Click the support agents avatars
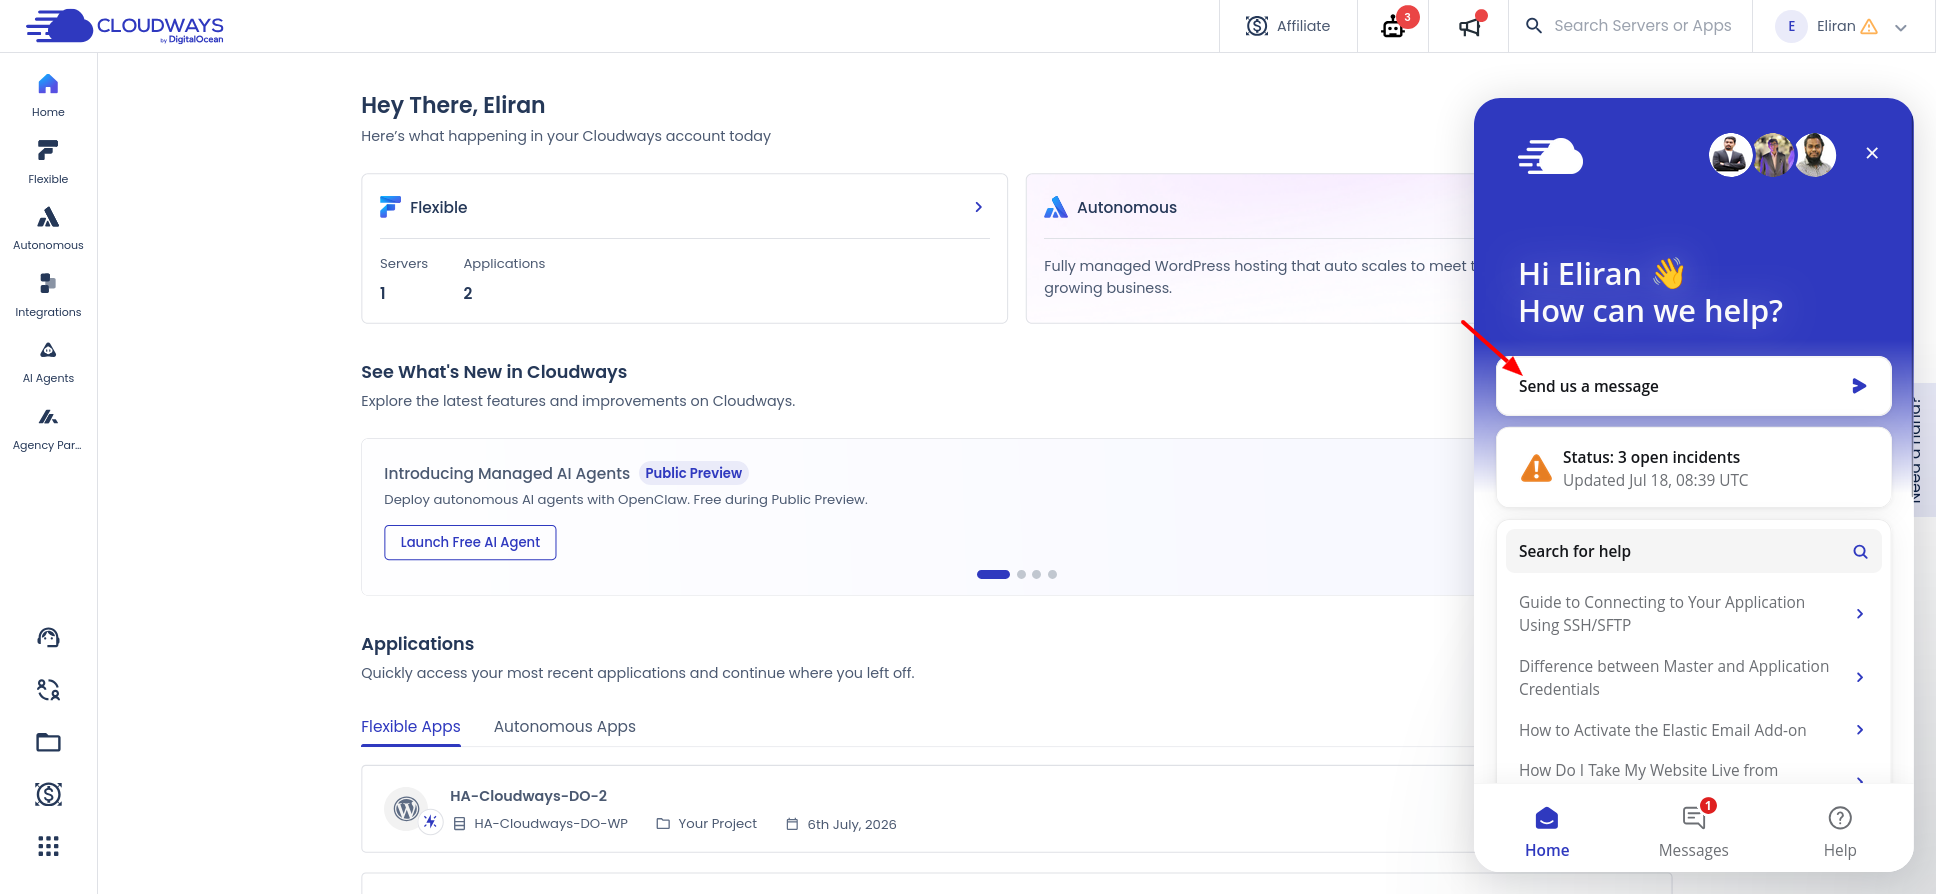The height and width of the screenshot is (895, 1936). (x=1772, y=155)
